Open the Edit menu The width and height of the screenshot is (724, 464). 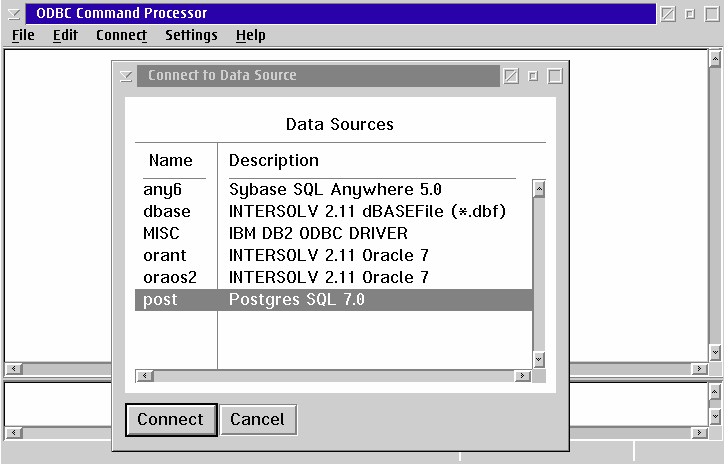pos(65,35)
